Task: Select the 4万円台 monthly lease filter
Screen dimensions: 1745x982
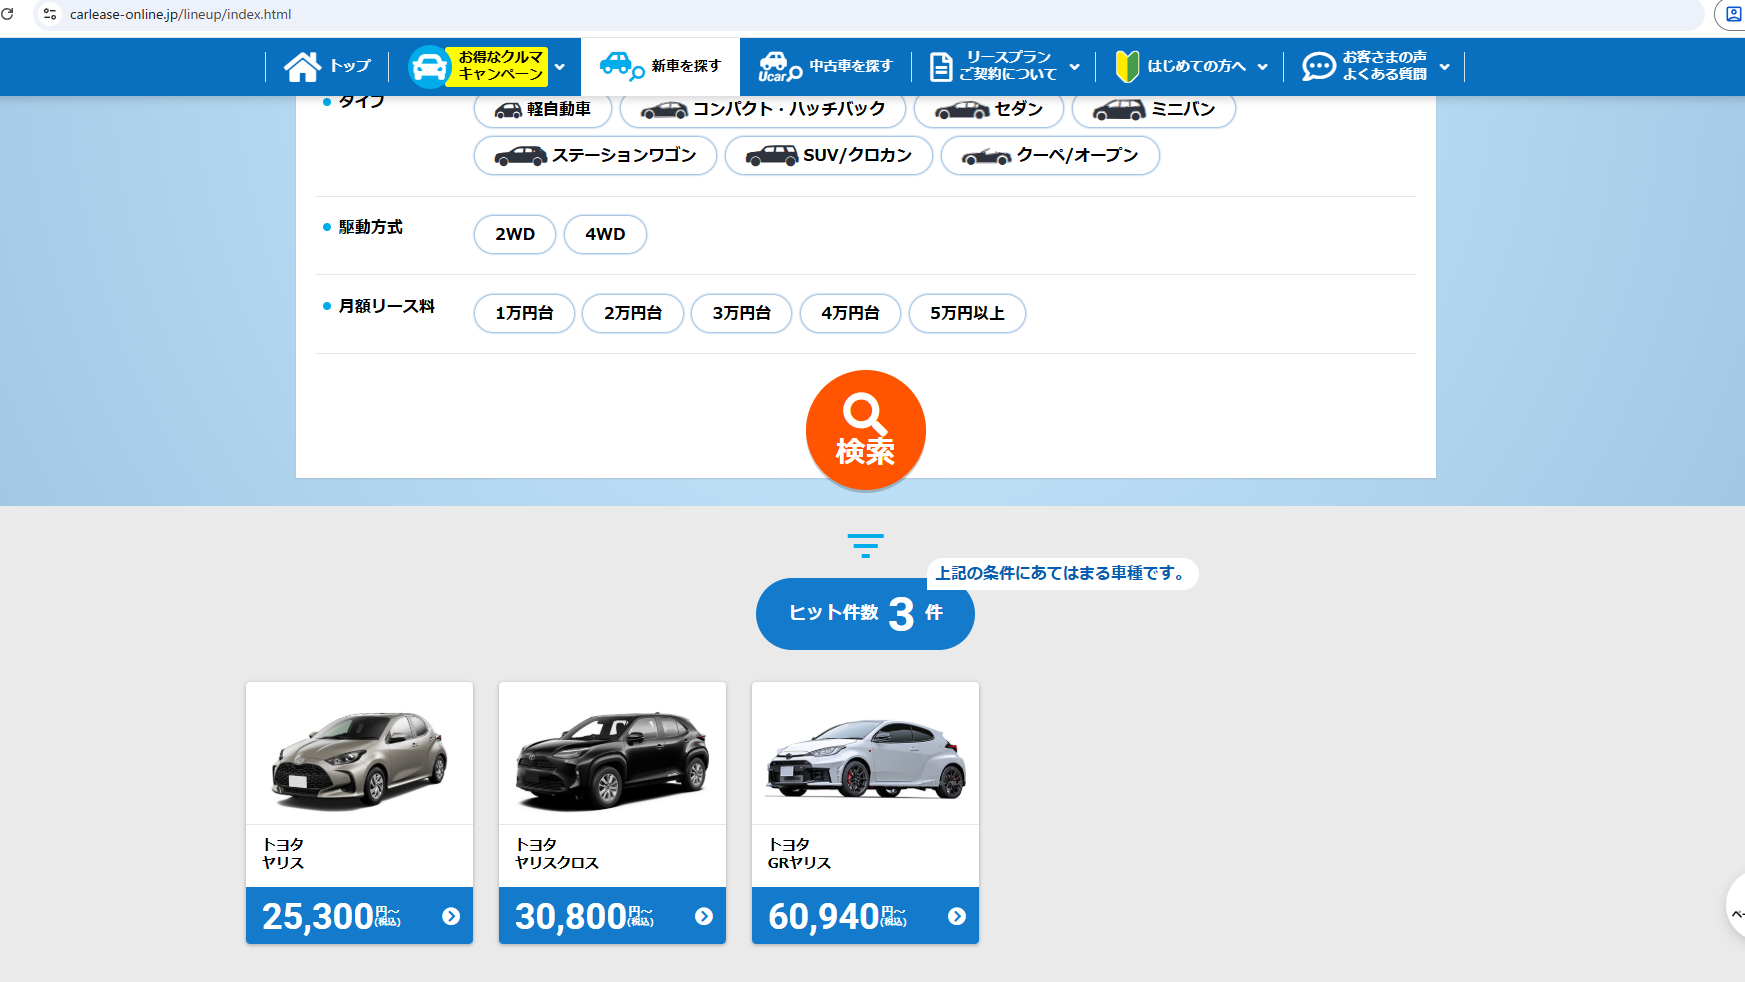Action: (850, 313)
